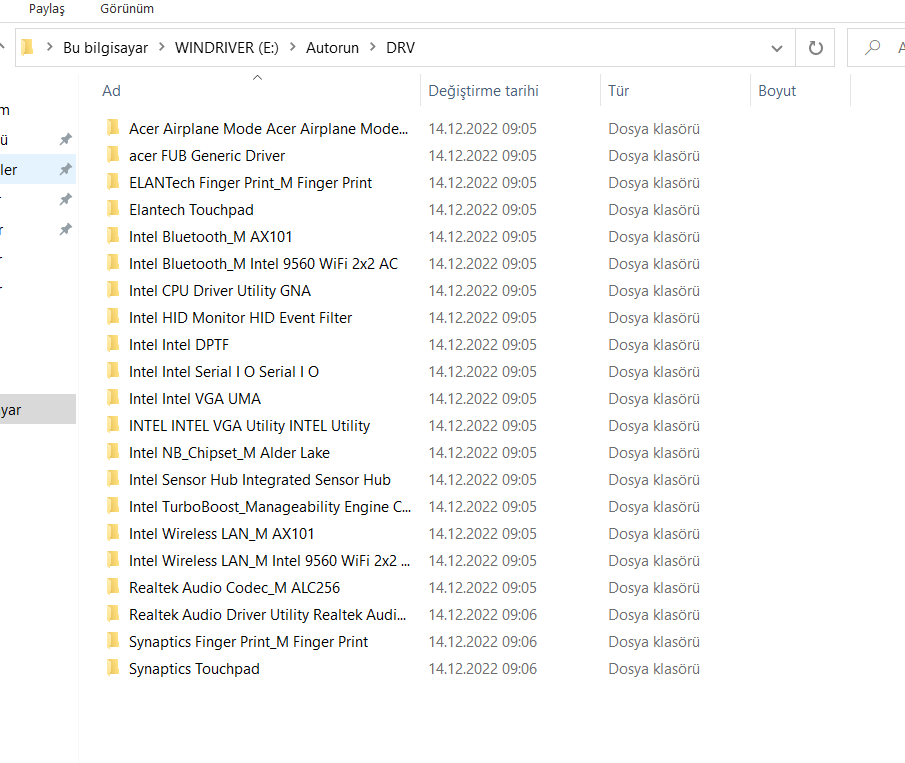Expand the chevron after Autorun
905x763 pixels.
tap(373, 47)
